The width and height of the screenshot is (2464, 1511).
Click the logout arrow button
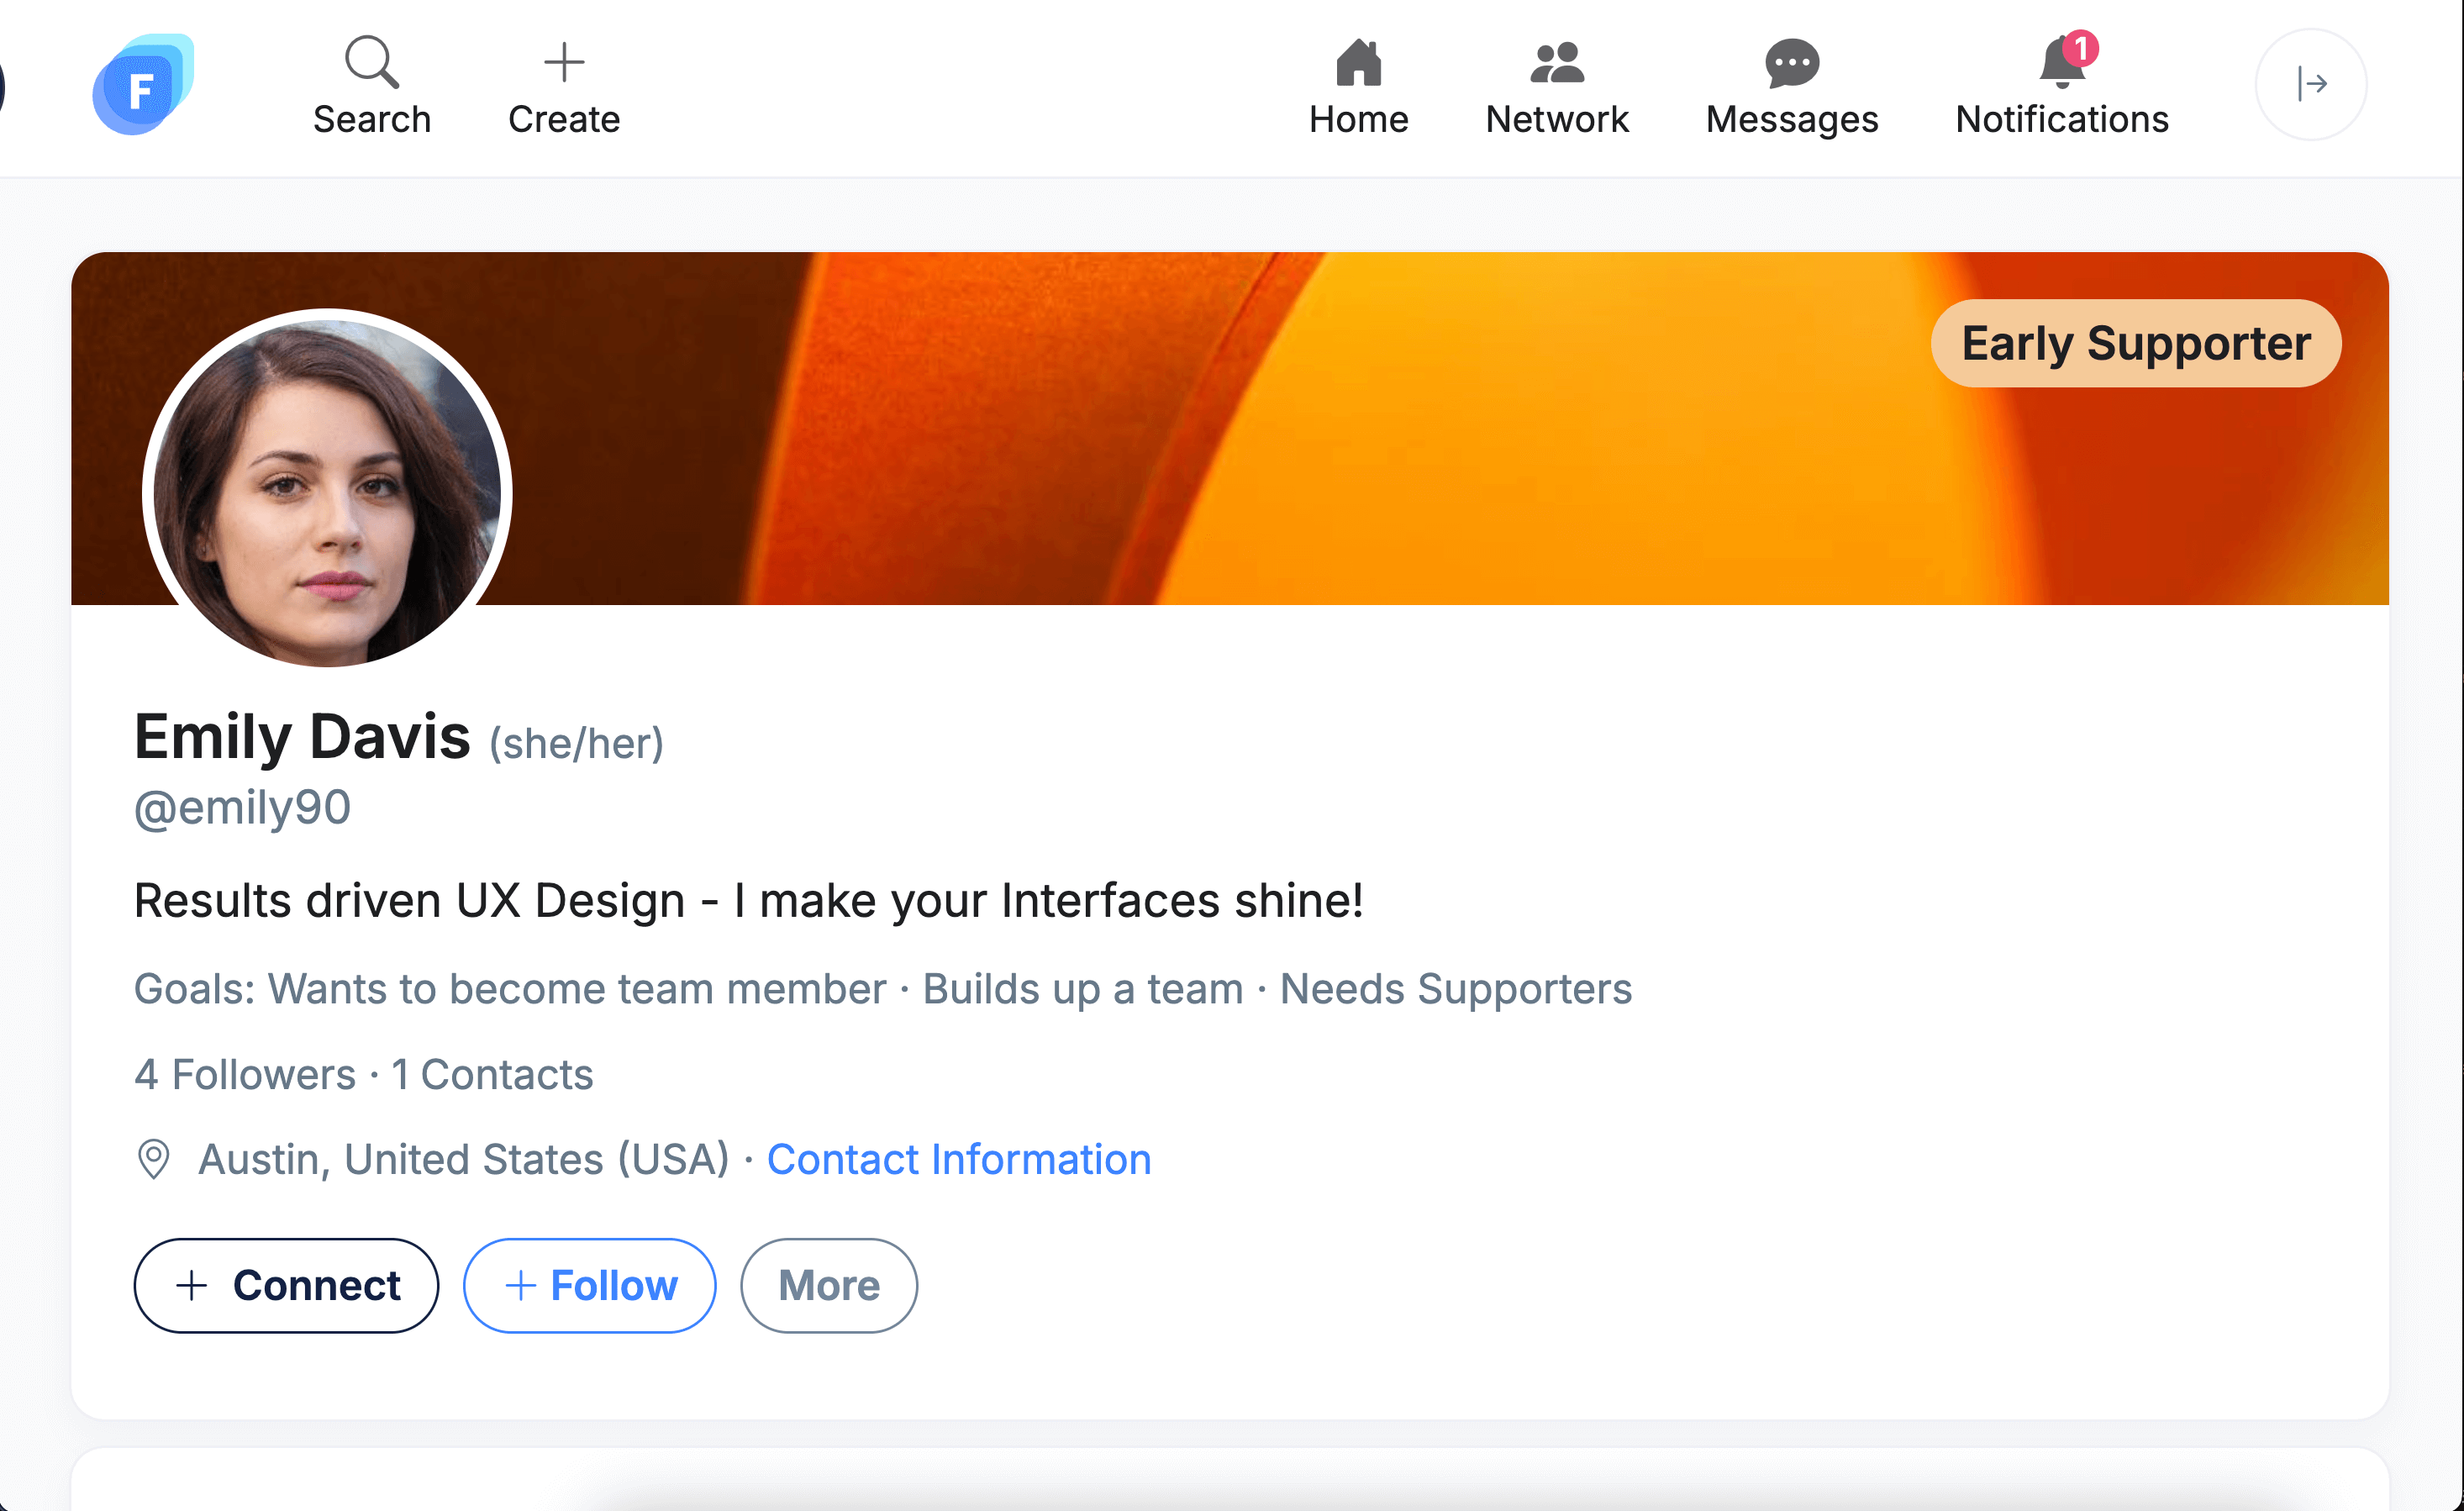tap(2311, 84)
